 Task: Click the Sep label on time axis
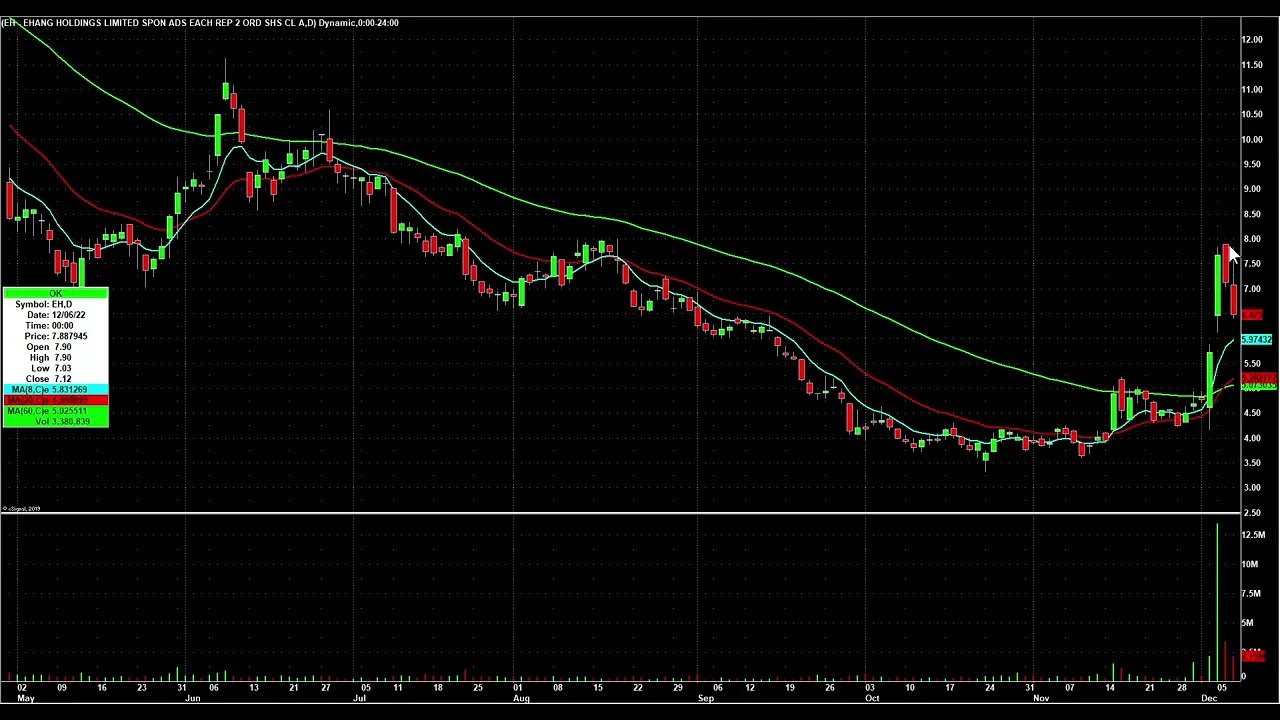coord(706,698)
